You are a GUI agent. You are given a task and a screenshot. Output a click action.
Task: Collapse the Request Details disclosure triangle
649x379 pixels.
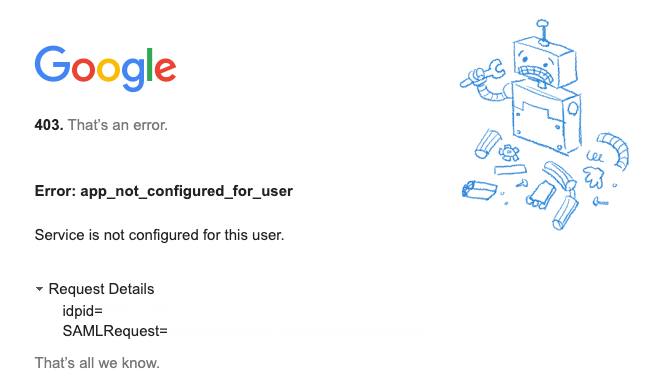[x=39, y=289]
